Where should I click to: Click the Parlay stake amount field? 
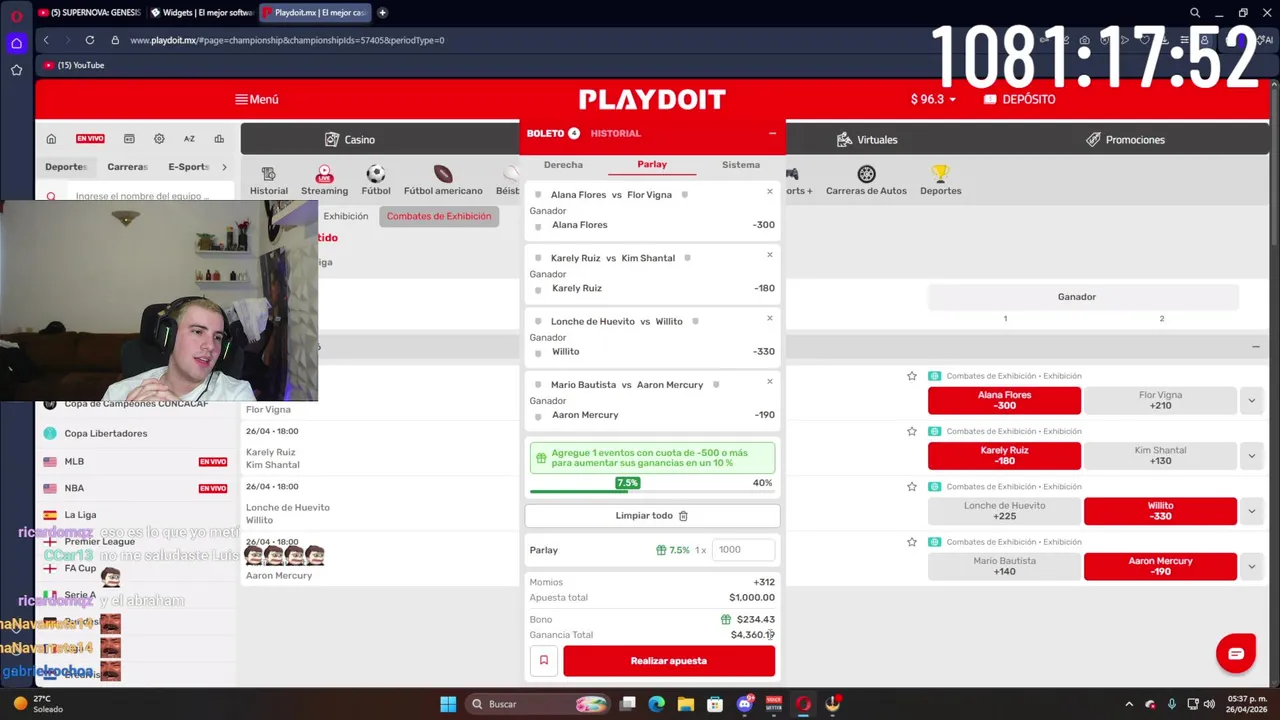pos(744,550)
